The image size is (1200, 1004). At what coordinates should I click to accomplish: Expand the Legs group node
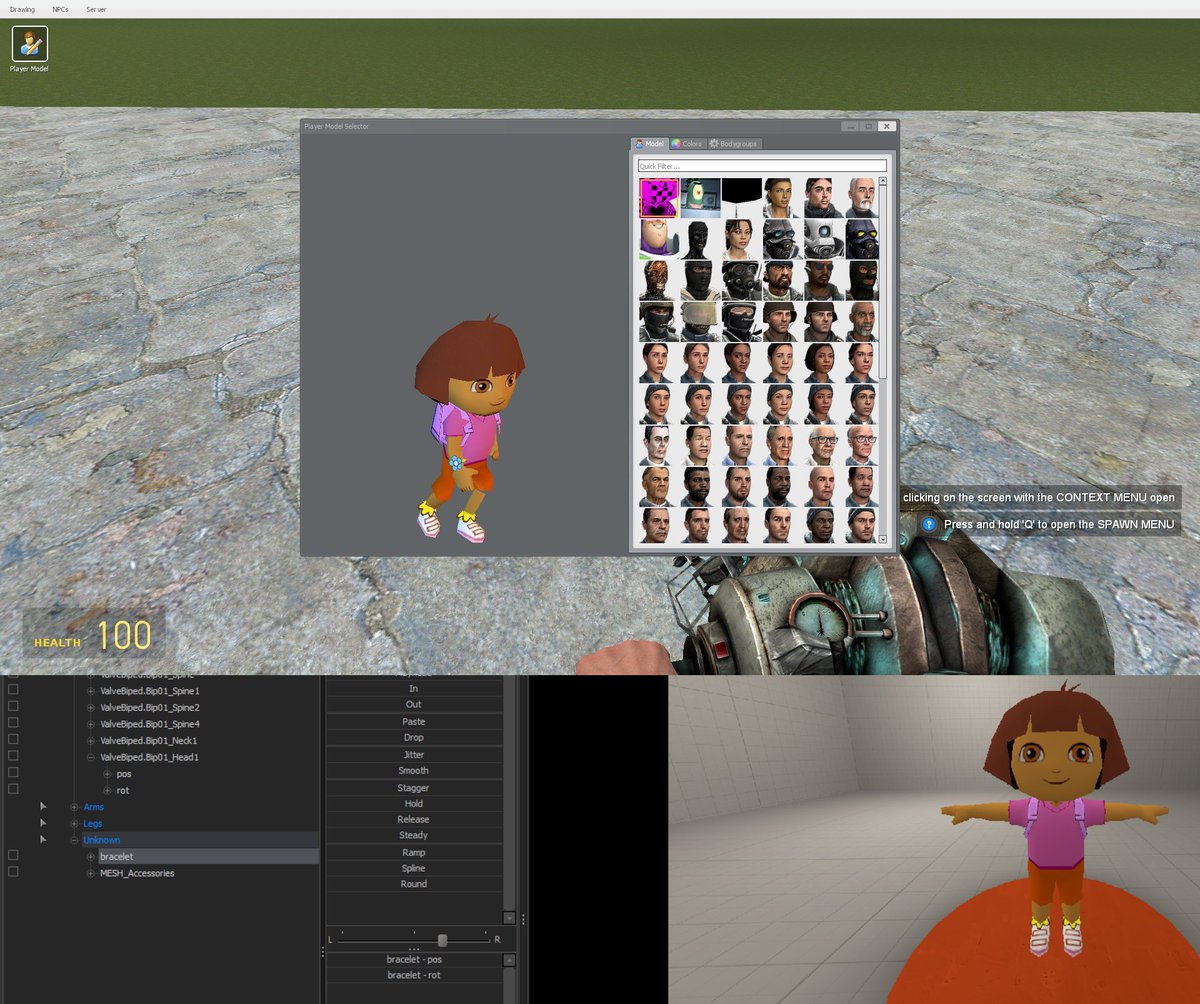(x=74, y=823)
